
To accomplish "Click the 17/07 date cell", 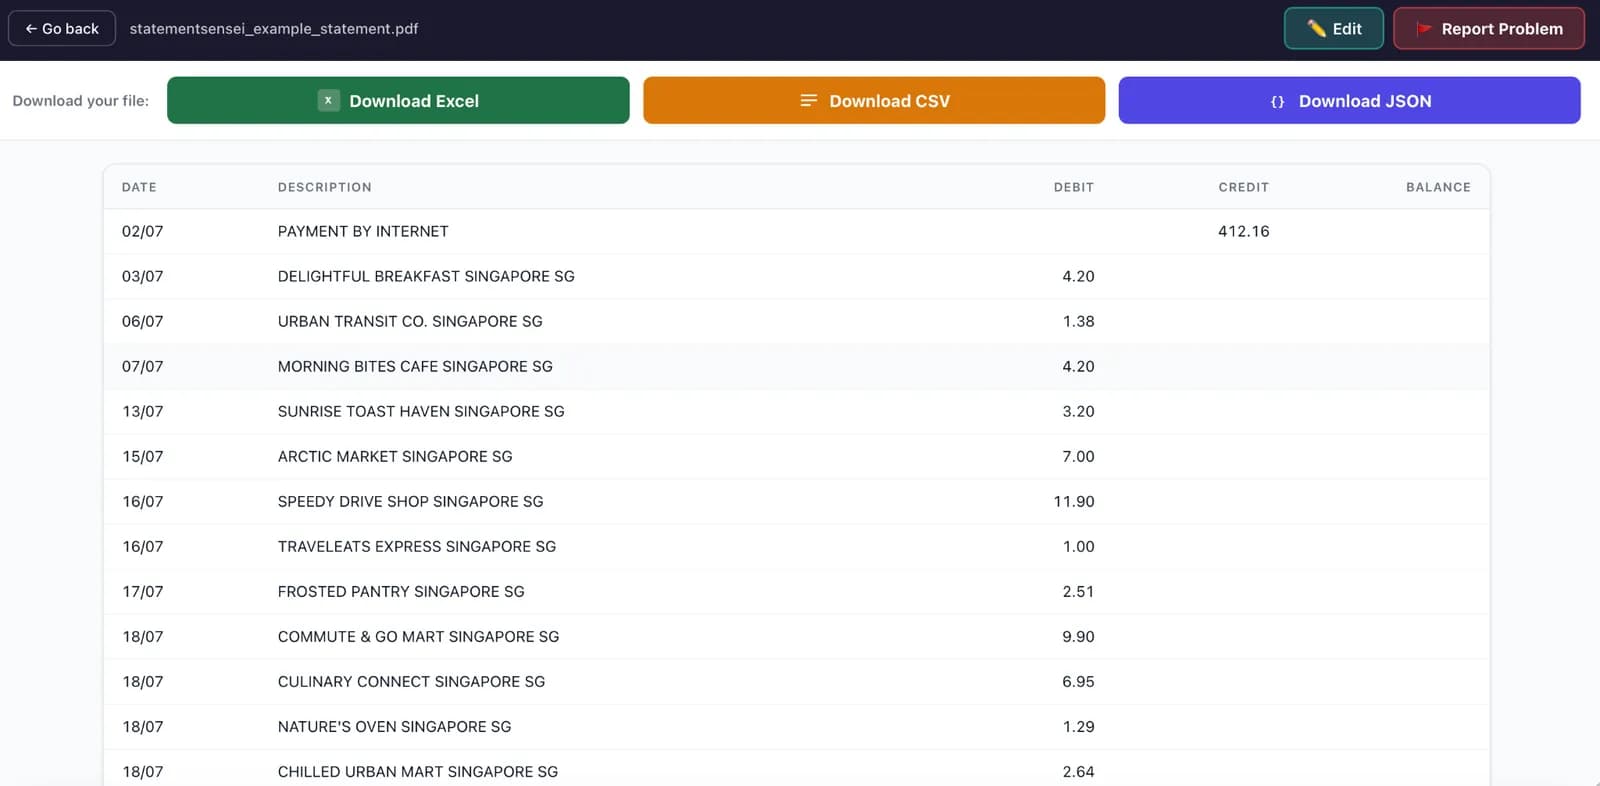I will pos(142,591).
